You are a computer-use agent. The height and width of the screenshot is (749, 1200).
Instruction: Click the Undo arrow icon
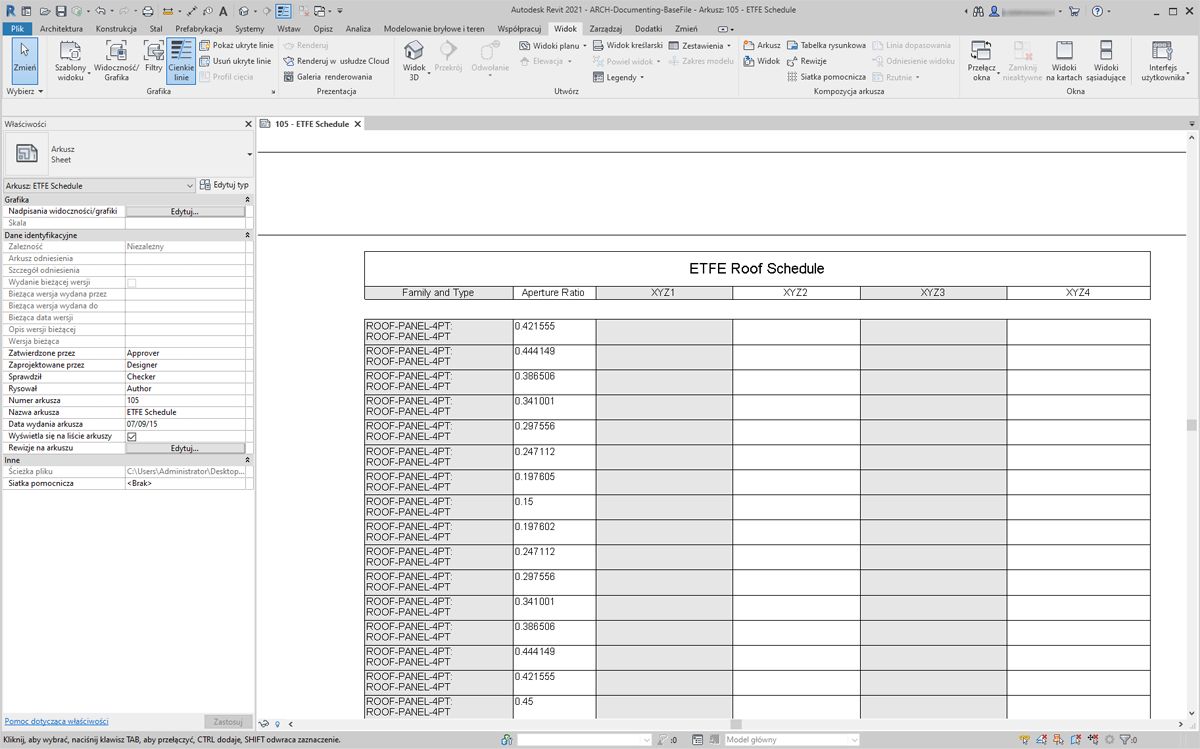point(99,11)
